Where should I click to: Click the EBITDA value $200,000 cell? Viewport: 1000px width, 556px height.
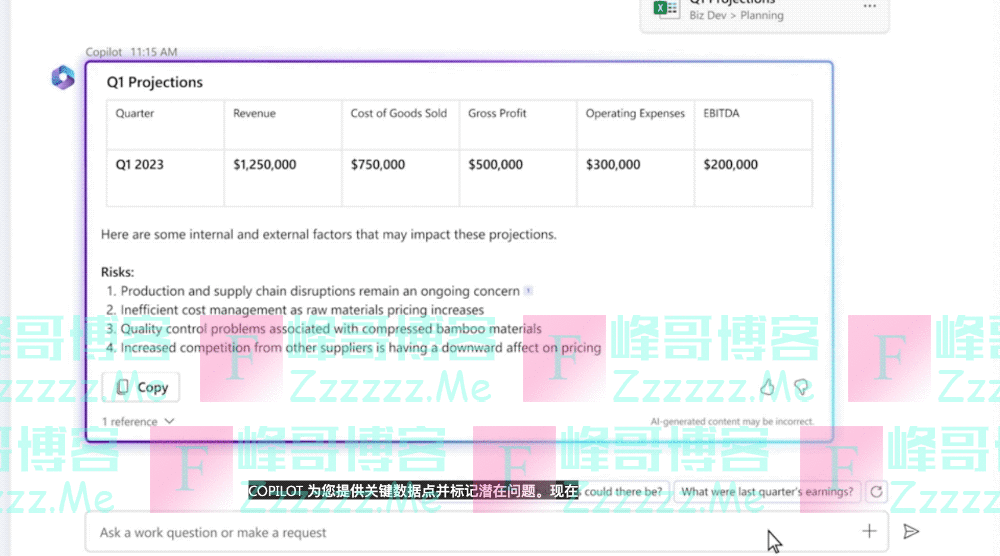730,164
